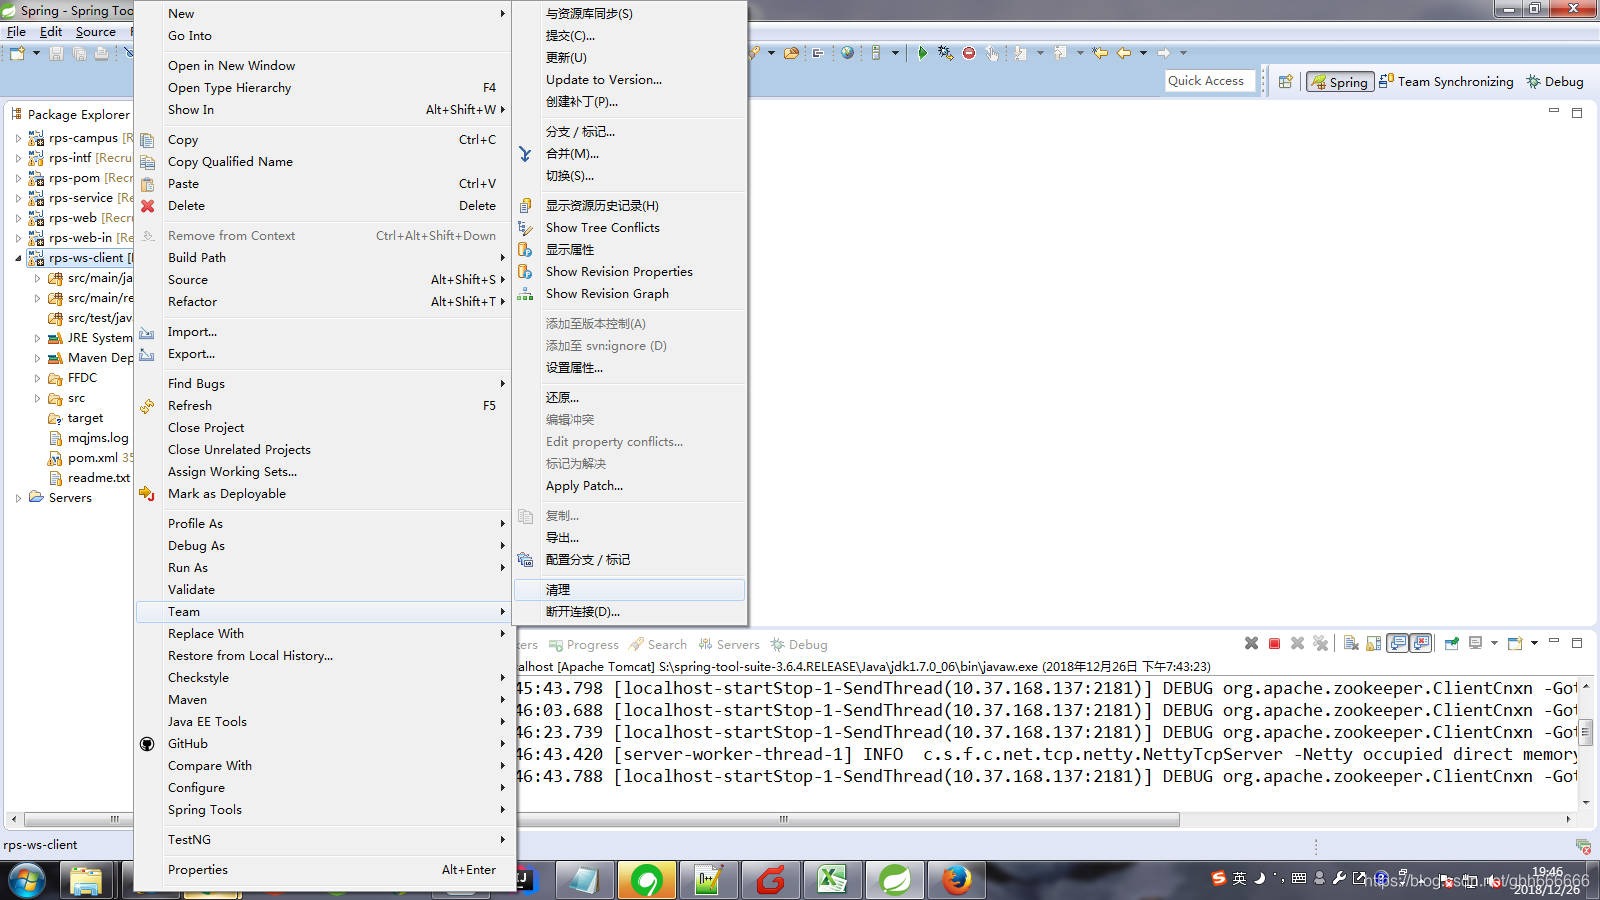
Task: Collapse the rps-ws-client project node
Action: point(18,258)
